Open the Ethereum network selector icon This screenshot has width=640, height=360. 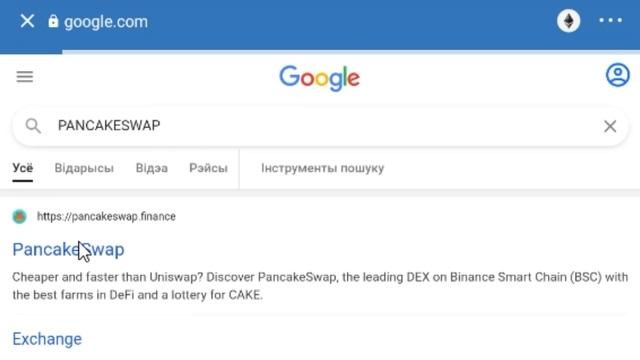click(569, 20)
